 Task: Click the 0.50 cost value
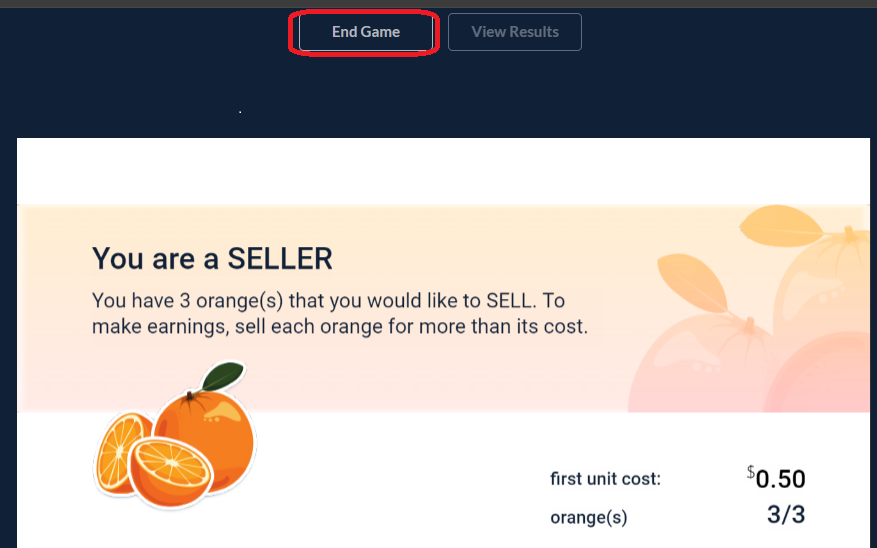tap(780, 479)
